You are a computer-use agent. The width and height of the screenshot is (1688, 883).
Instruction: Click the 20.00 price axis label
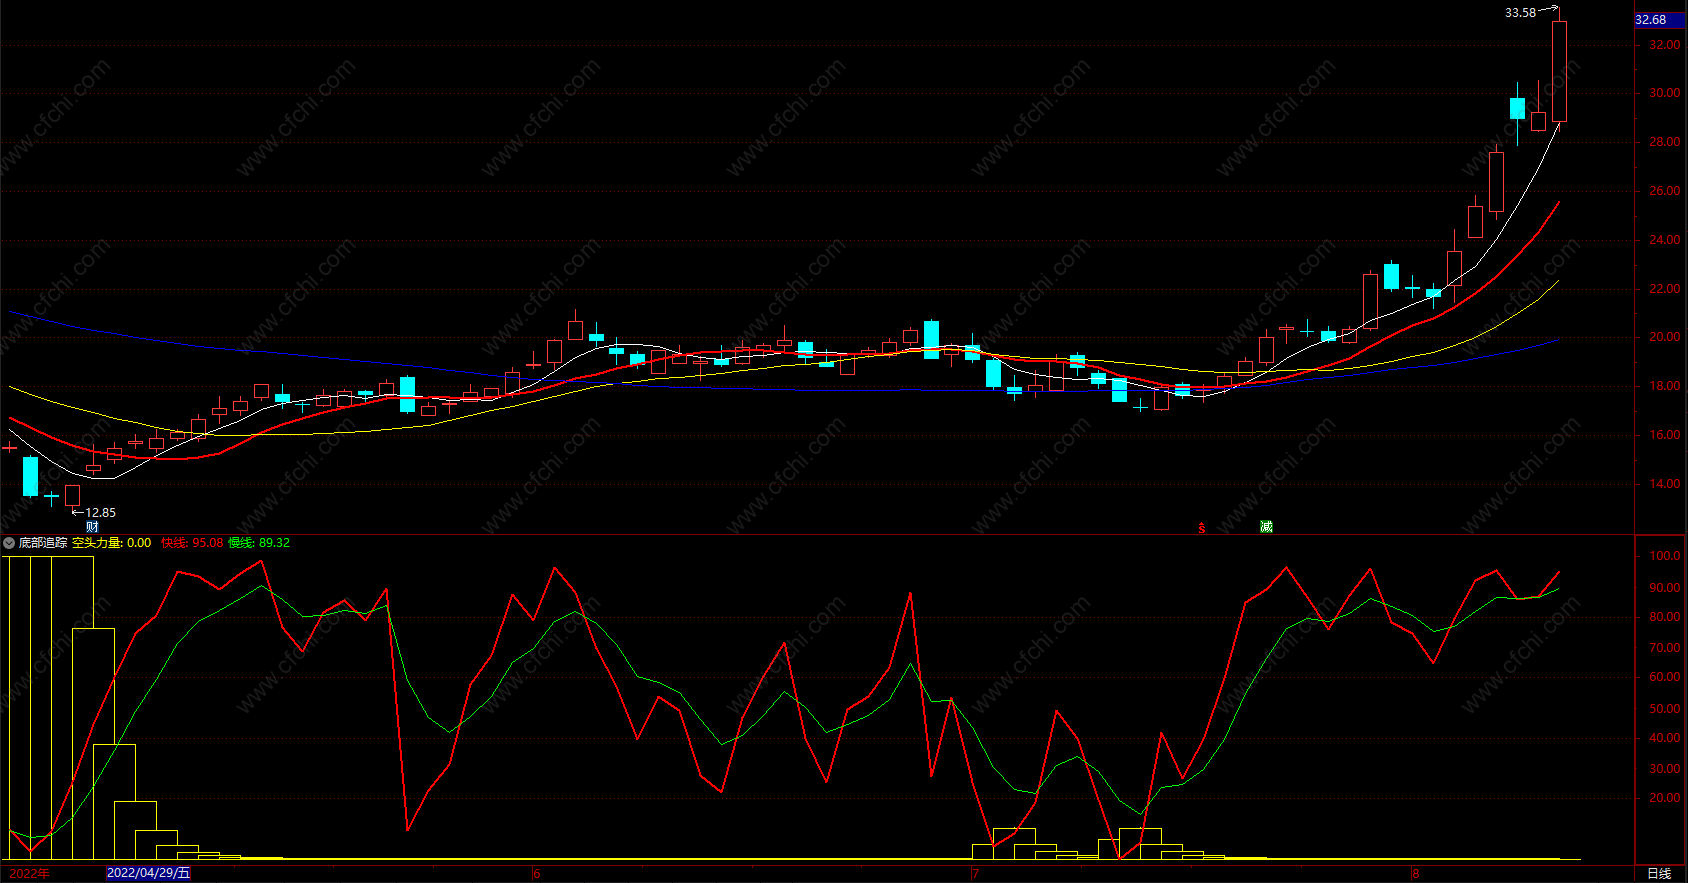click(x=1665, y=337)
